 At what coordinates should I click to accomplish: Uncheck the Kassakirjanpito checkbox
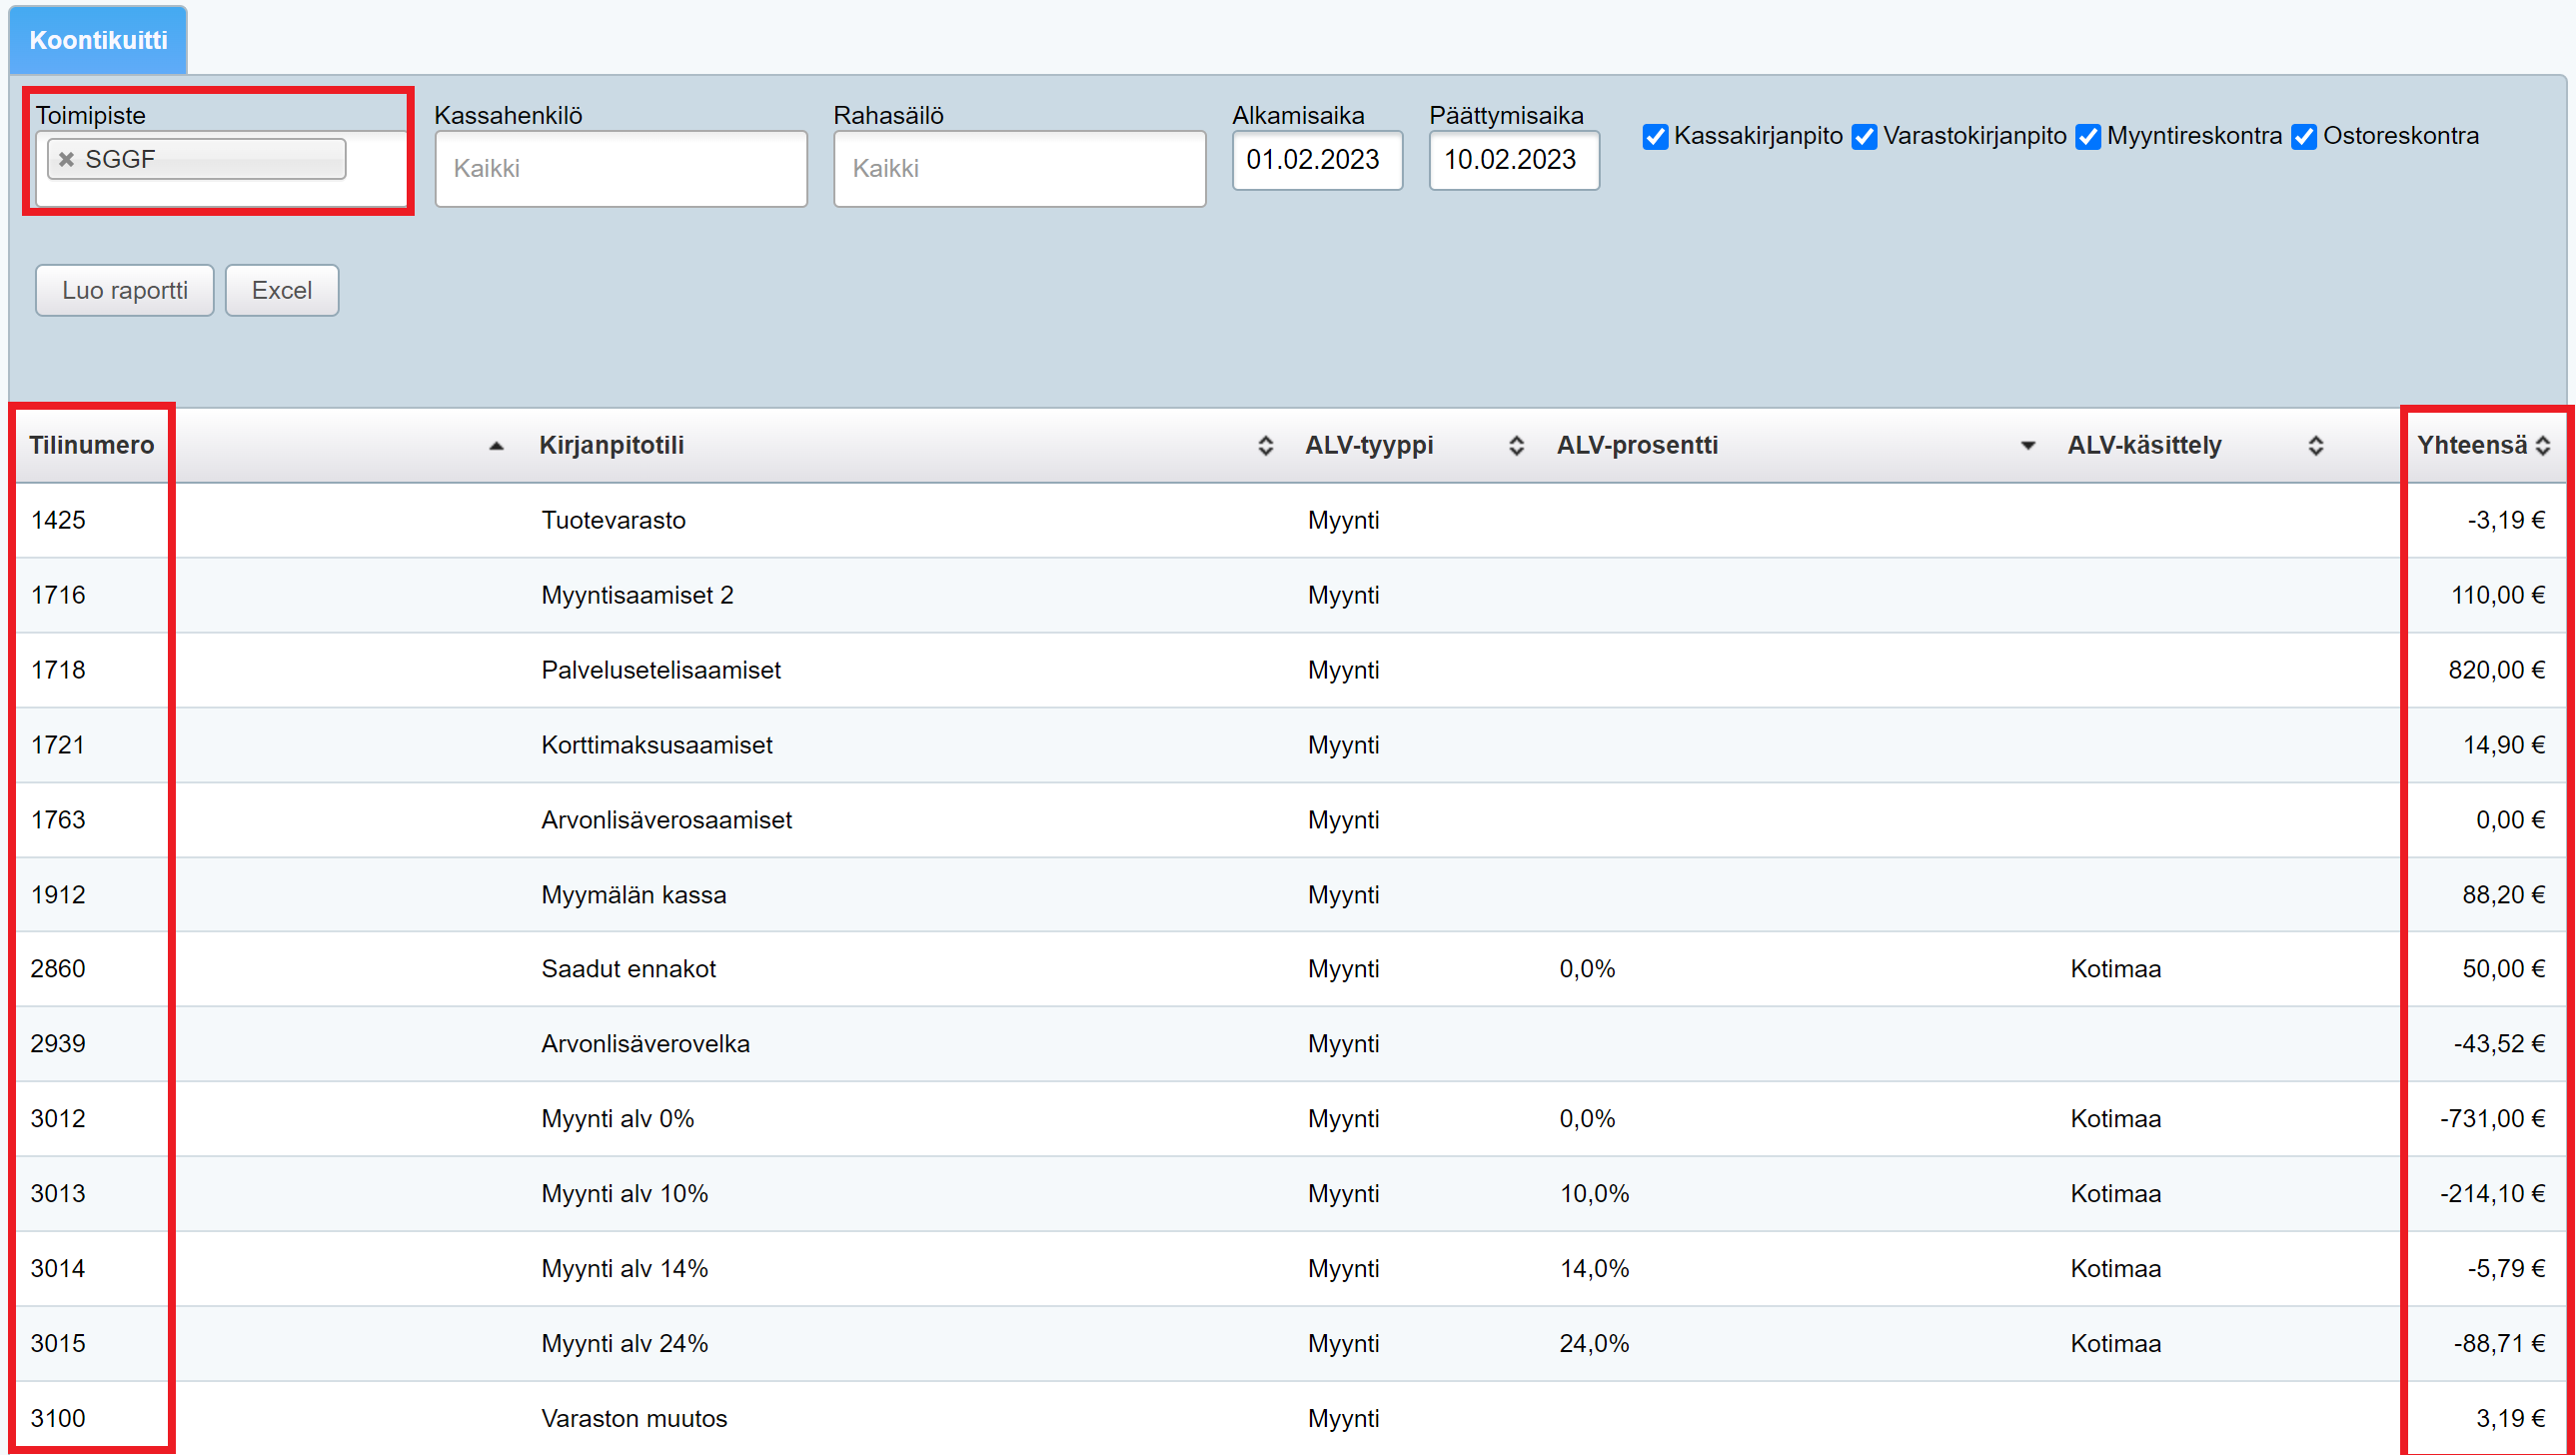[x=1655, y=137]
